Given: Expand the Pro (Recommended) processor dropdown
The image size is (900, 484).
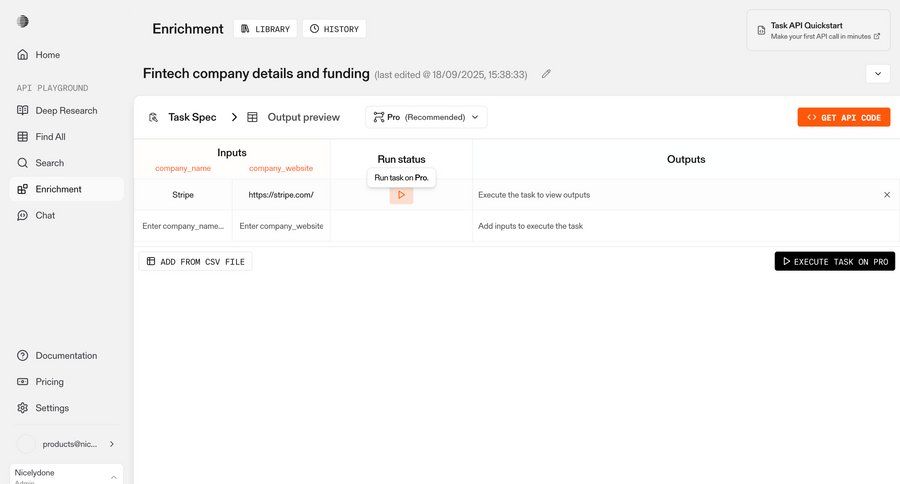Looking at the screenshot, I should pyautogui.click(x=426, y=117).
